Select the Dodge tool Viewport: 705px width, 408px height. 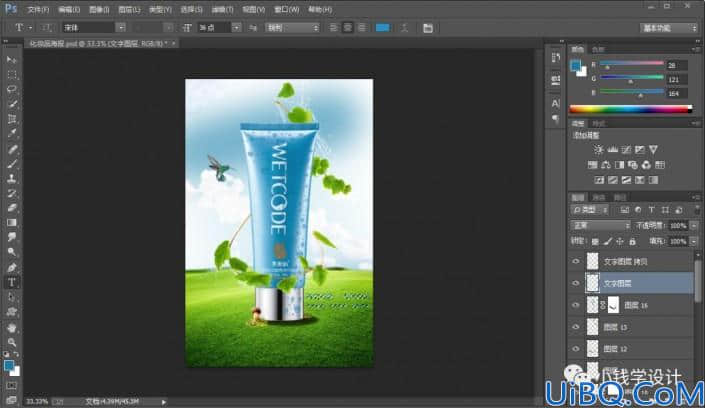coord(12,252)
